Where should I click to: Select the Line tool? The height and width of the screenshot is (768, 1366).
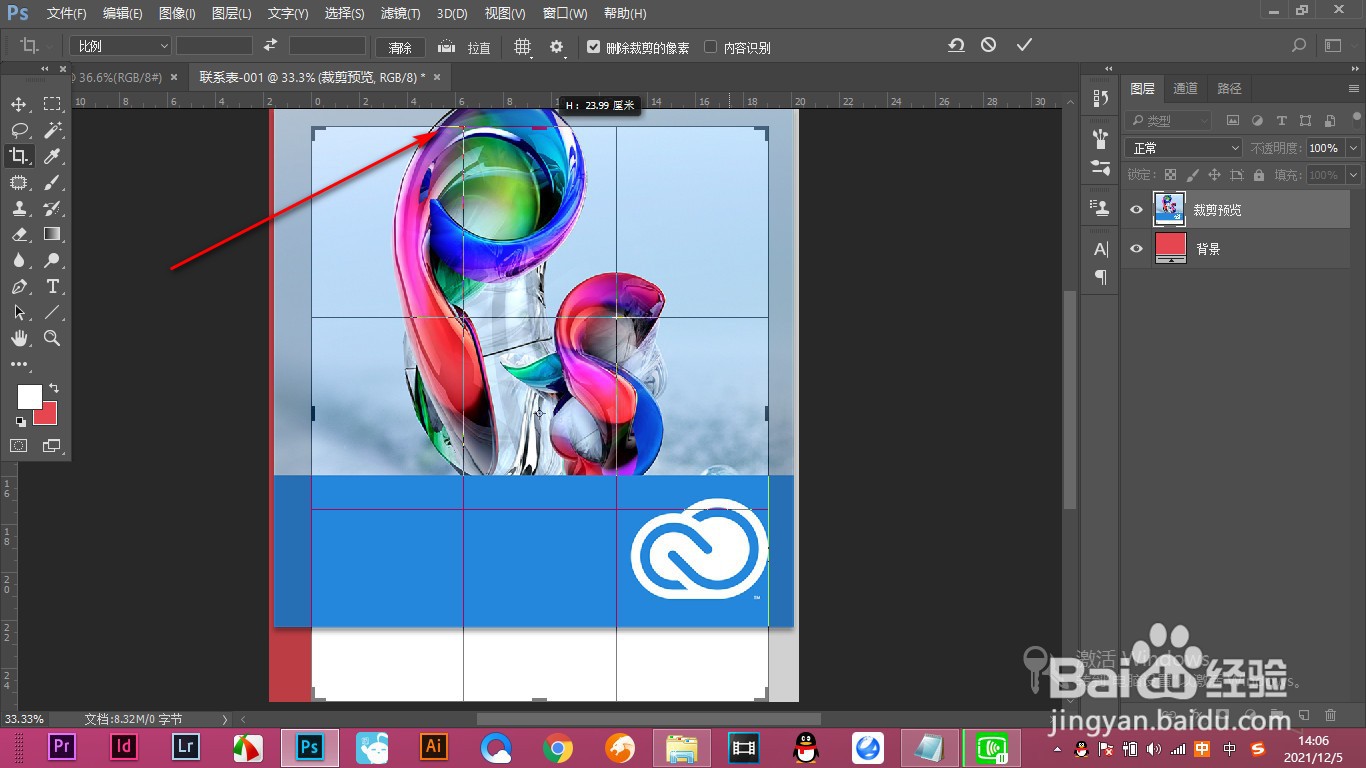pyautogui.click(x=52, y=312)
